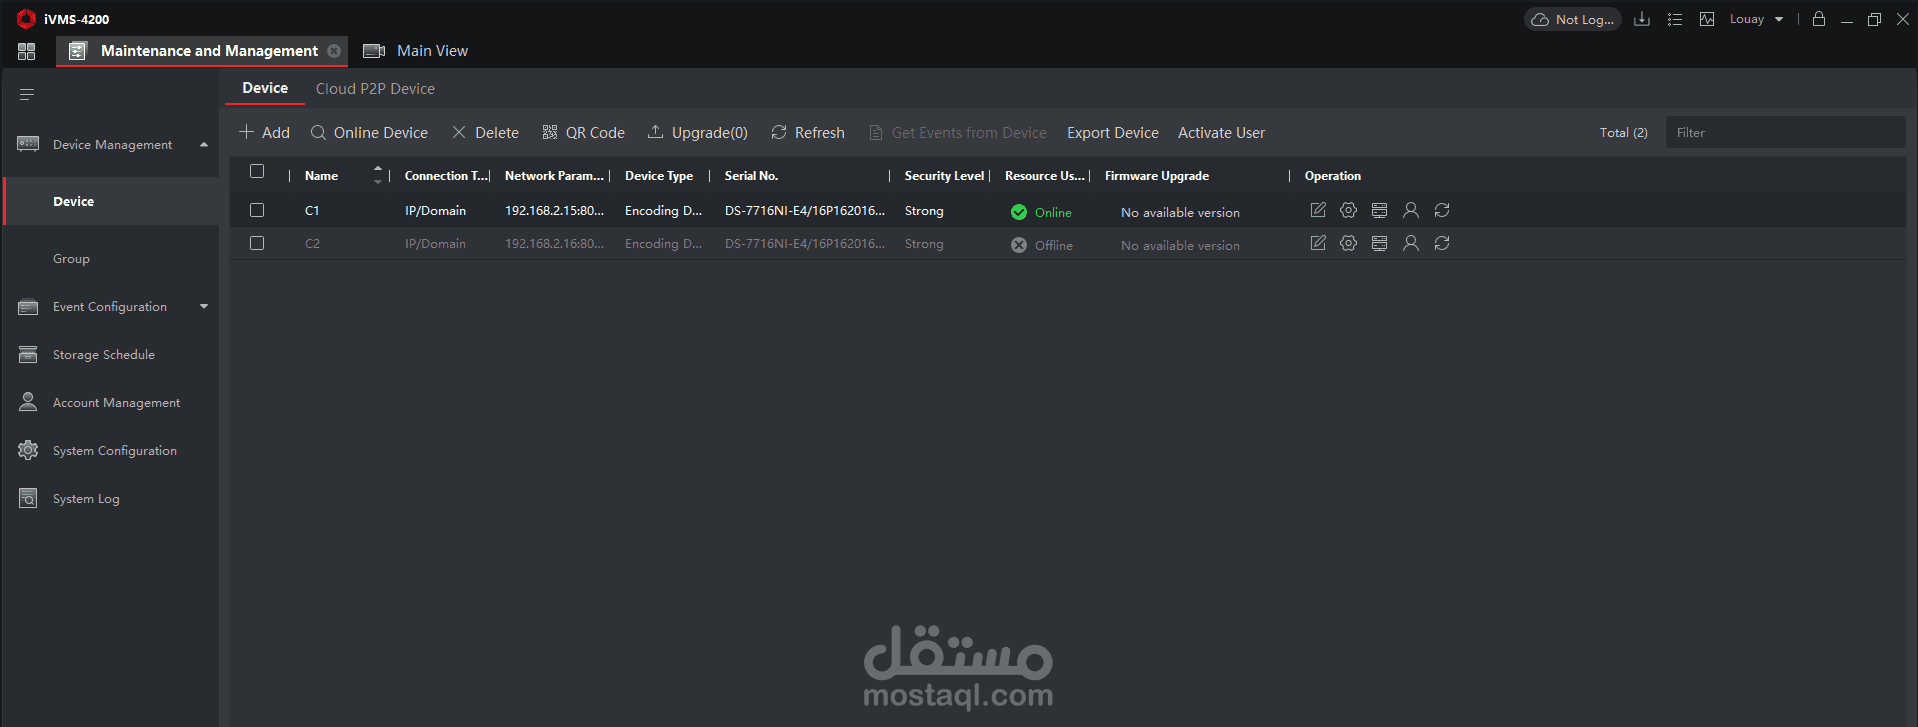Open the task list icon in the title bar
This screenshot has height=727, width=1918.
pos(1675,19)
